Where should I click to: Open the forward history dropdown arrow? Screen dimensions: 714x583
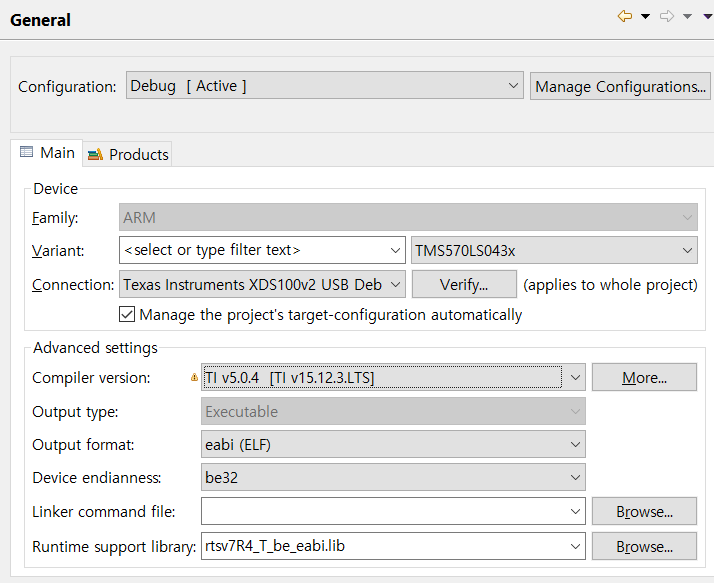[687, 16]
